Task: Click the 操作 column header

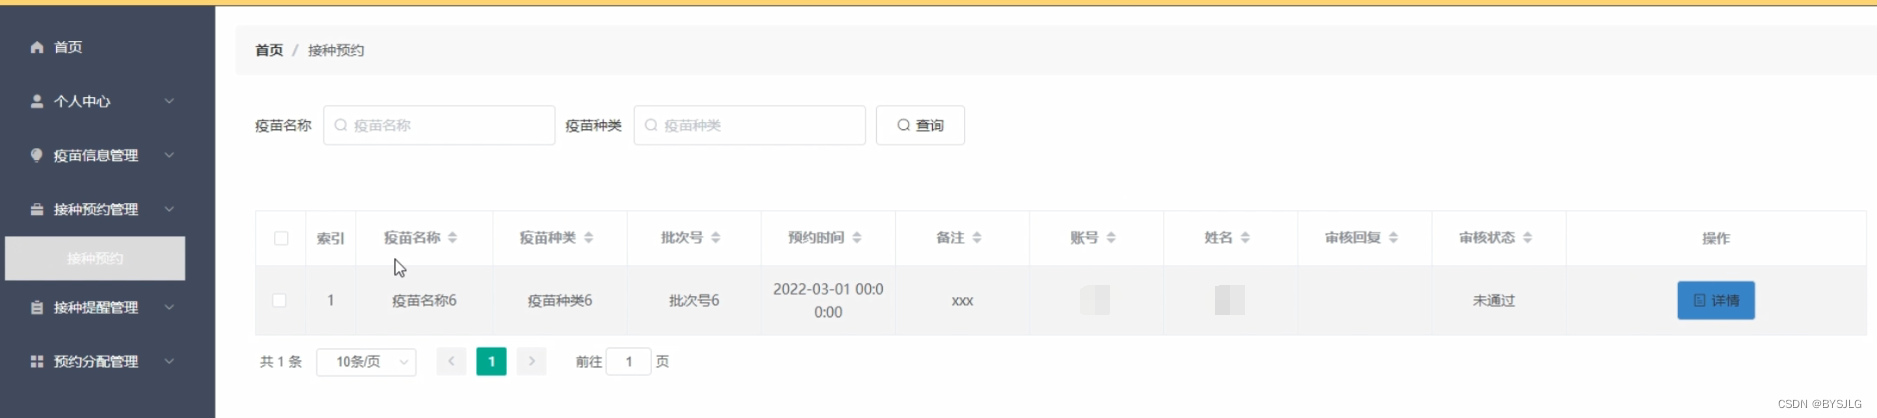Action: [1716, 238]
